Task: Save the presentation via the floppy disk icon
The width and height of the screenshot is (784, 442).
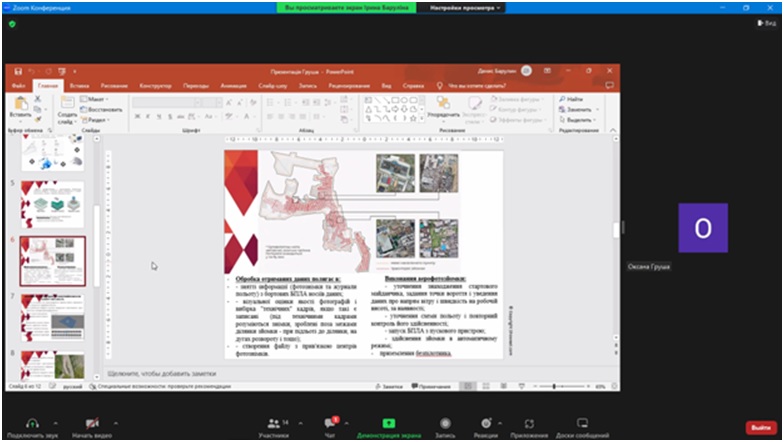Action: click(x=18, y=72)
